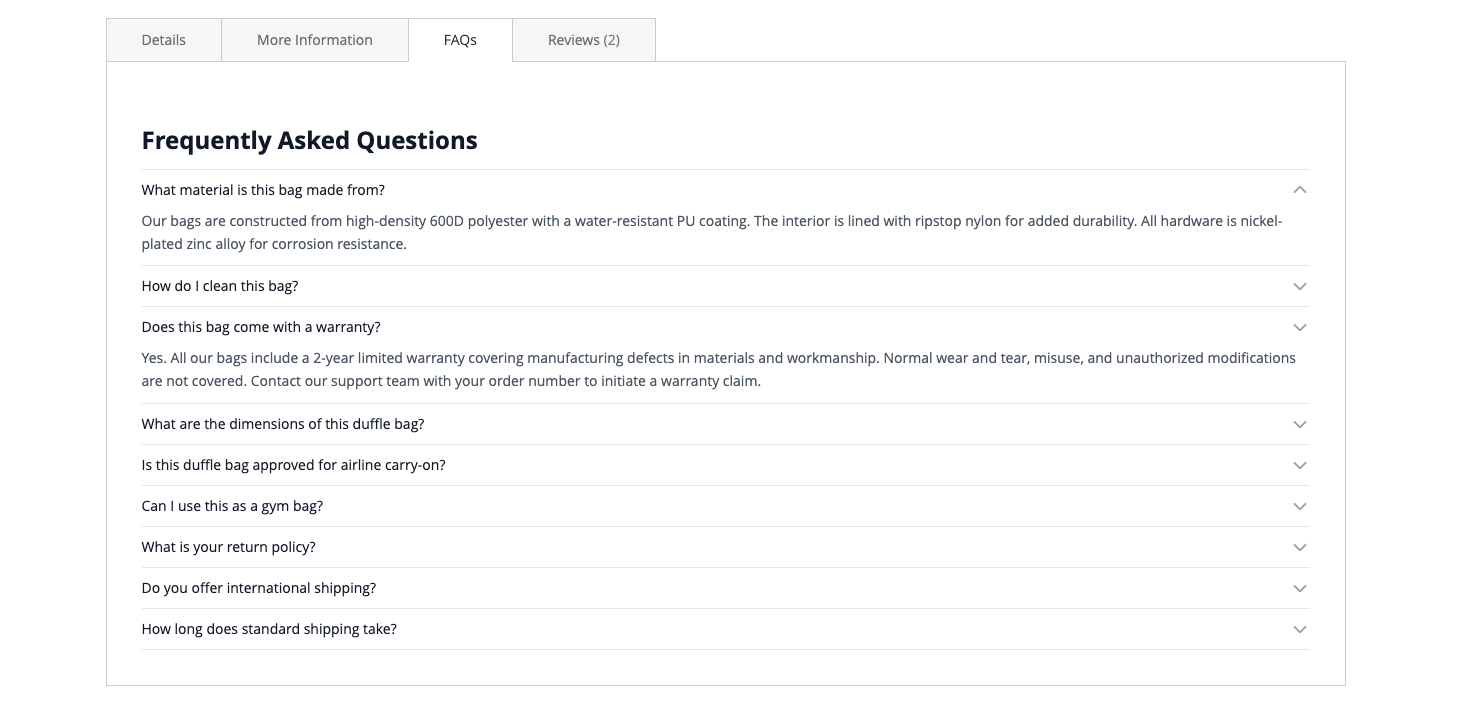Click the 2-year limited warranty answer text
The width and height of the screenshot is (1481, 706).
click(x=719, y=369)
